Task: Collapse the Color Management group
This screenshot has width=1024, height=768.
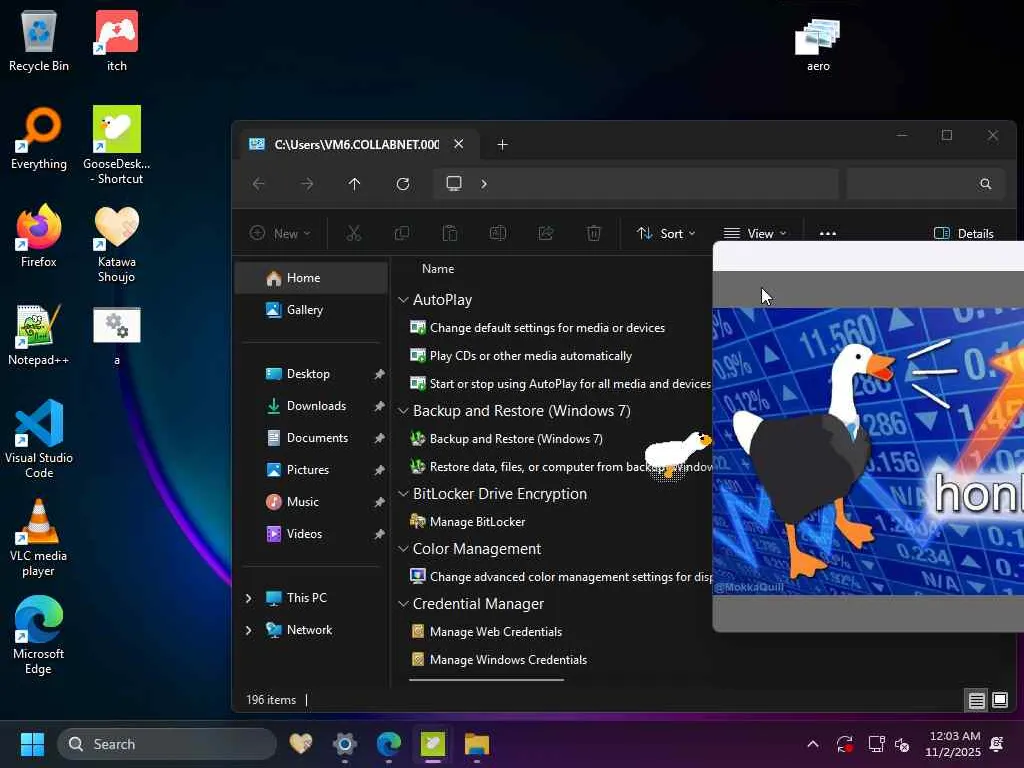Action: tap(403, 549)
